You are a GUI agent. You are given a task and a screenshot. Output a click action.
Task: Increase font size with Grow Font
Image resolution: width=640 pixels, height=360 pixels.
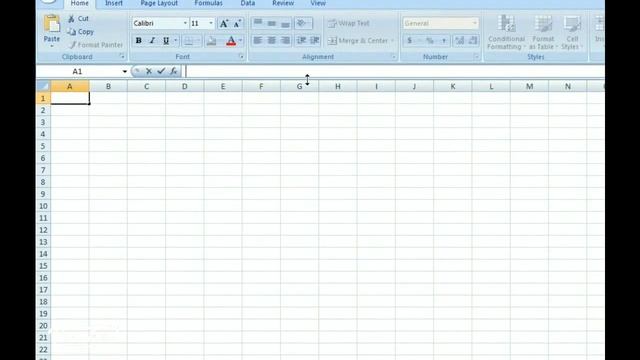coord(224,24)
